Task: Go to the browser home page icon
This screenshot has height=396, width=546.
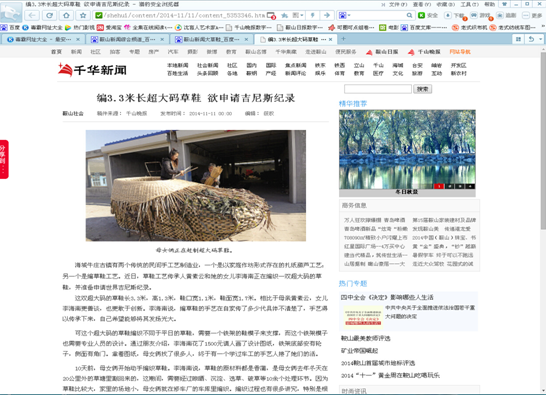Action: click(x=66, y=15)
